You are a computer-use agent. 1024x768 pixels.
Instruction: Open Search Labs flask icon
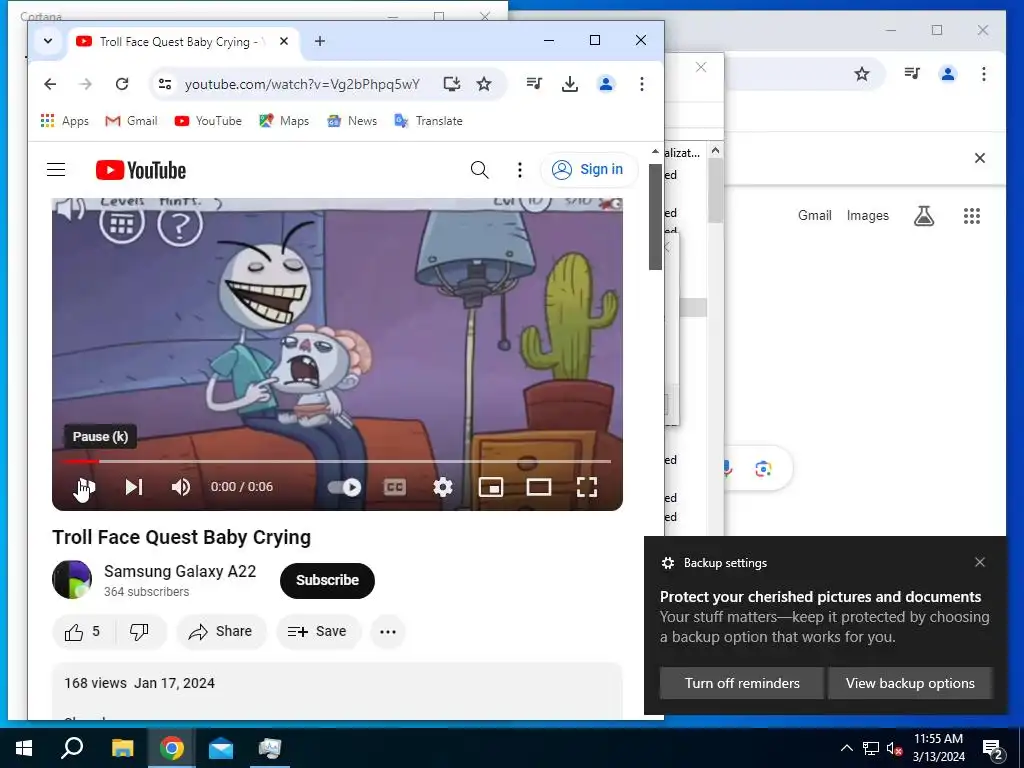pos(923,216)
